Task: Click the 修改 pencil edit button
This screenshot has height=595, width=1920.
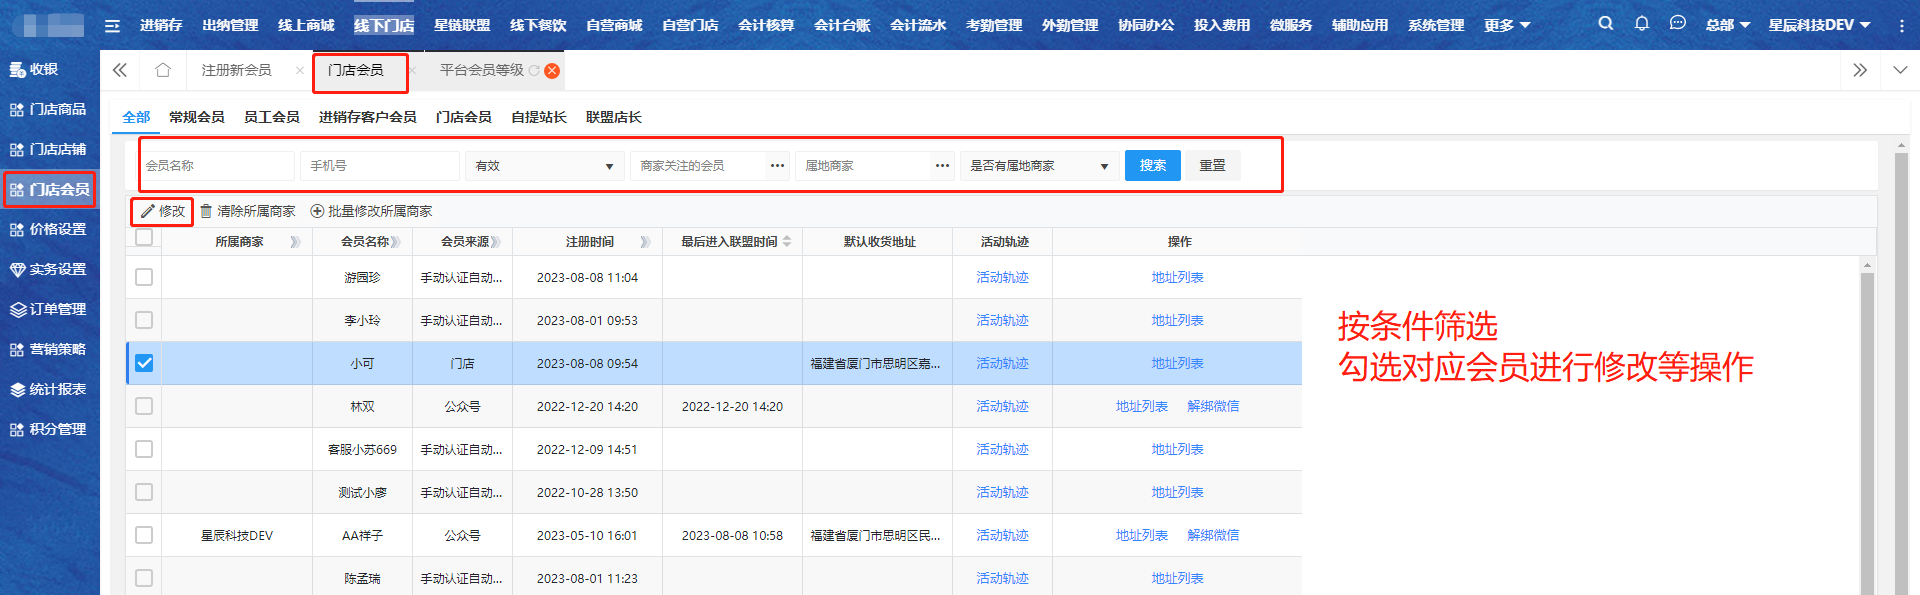Action: click(x=162, y=211)
